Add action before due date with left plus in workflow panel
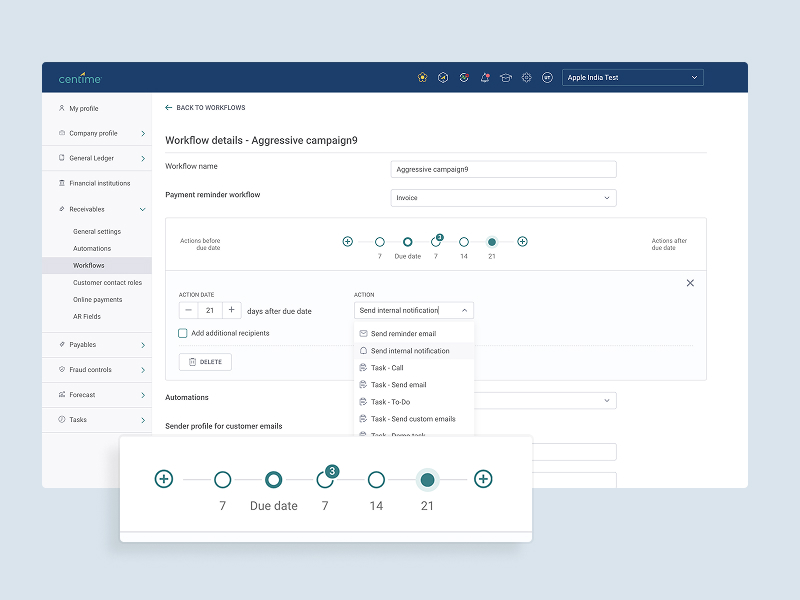800x600 pixels. (347, 241)
